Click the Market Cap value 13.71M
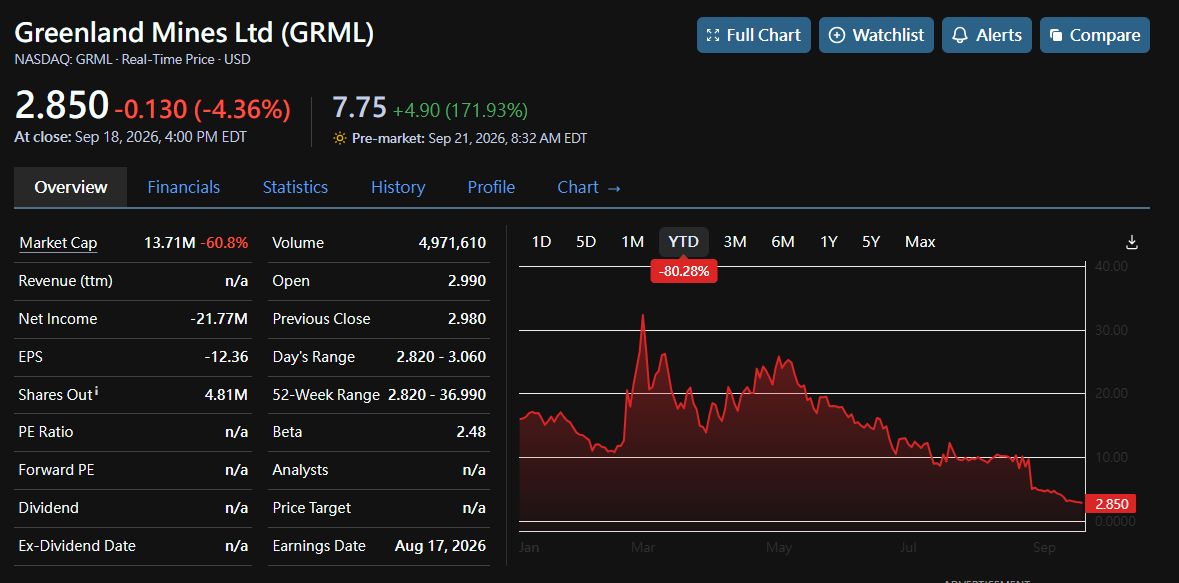1179x583 pixels. pyautogui.click(x=170, y=243)
